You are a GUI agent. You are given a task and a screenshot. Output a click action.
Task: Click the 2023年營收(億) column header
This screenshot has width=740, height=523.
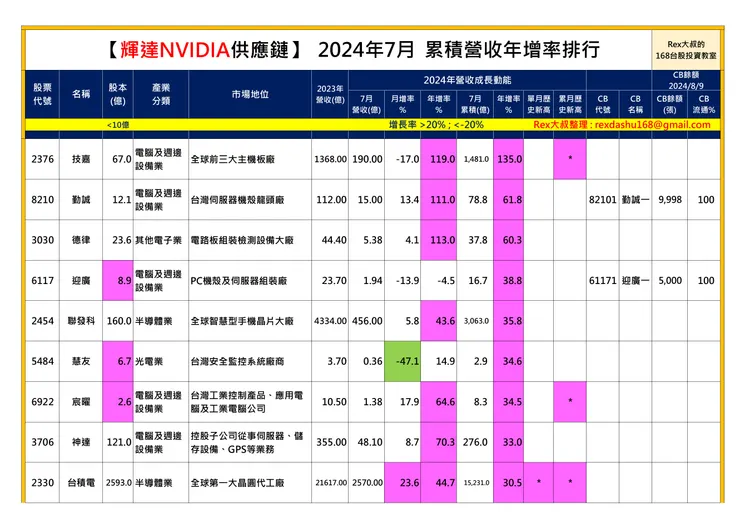pos(330,94)
